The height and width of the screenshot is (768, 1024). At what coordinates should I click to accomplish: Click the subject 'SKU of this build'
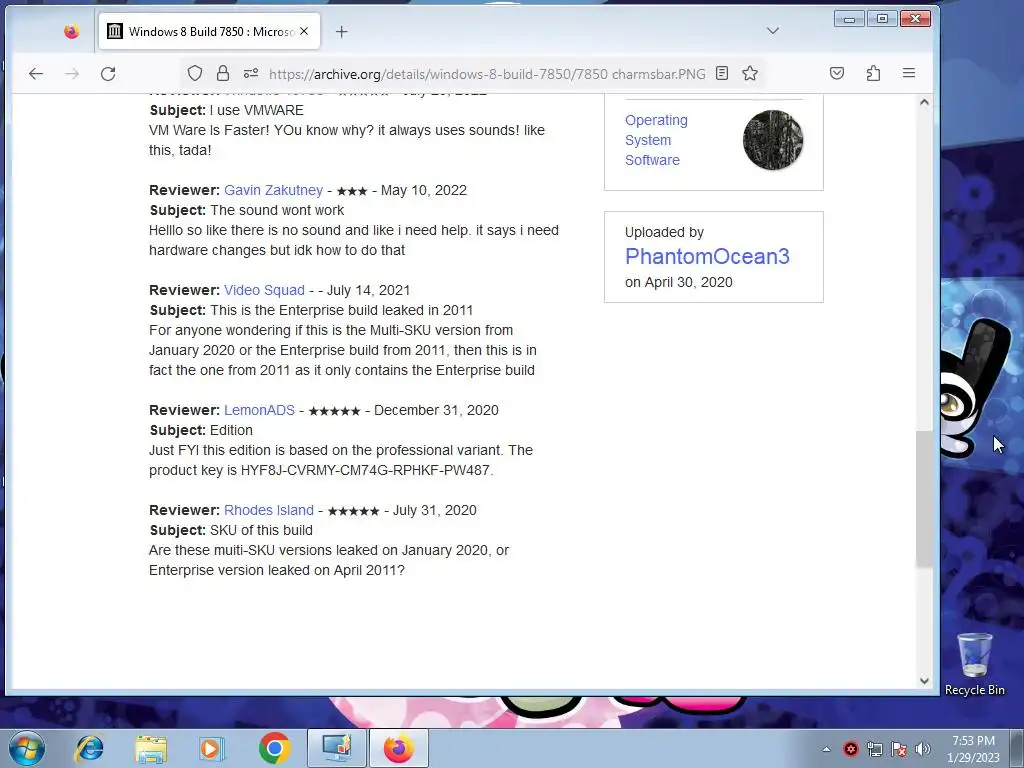[261, 530]
